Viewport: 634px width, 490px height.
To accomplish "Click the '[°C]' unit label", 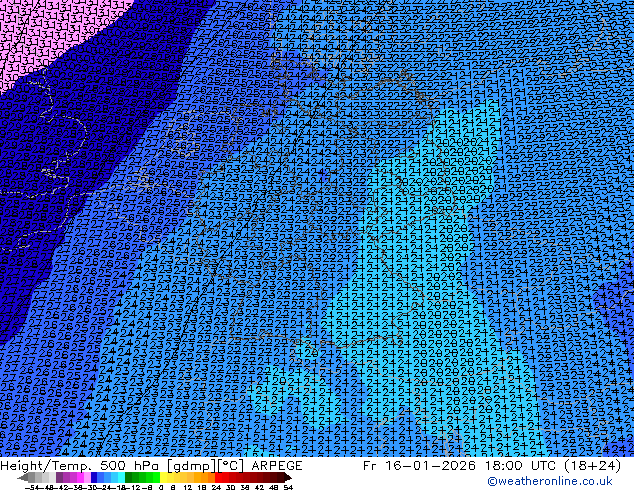I will click(232, 466).
